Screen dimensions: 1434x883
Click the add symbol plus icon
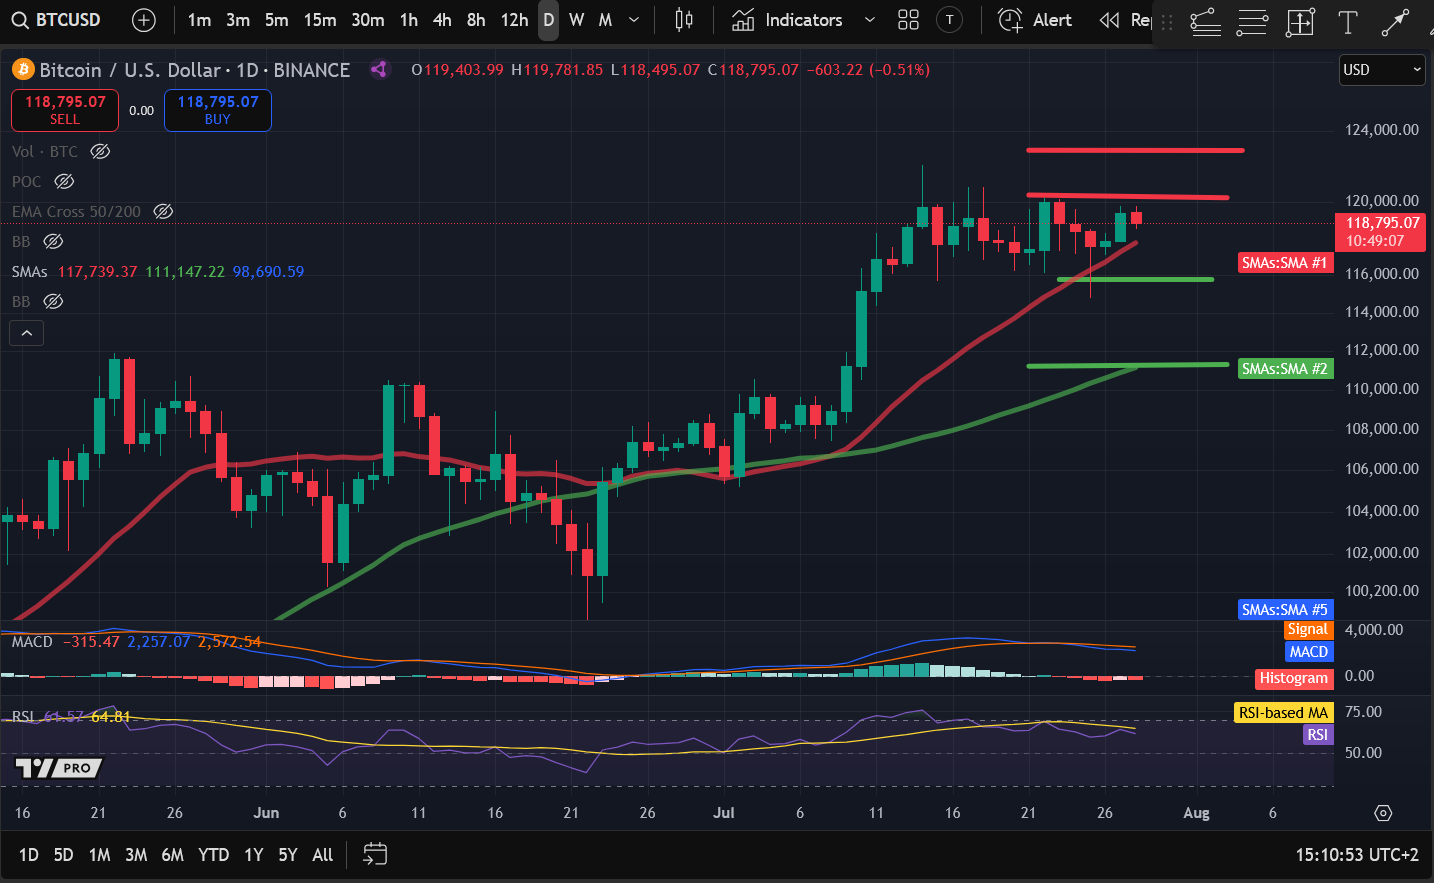pyautogui.click(x=144, y=20)
